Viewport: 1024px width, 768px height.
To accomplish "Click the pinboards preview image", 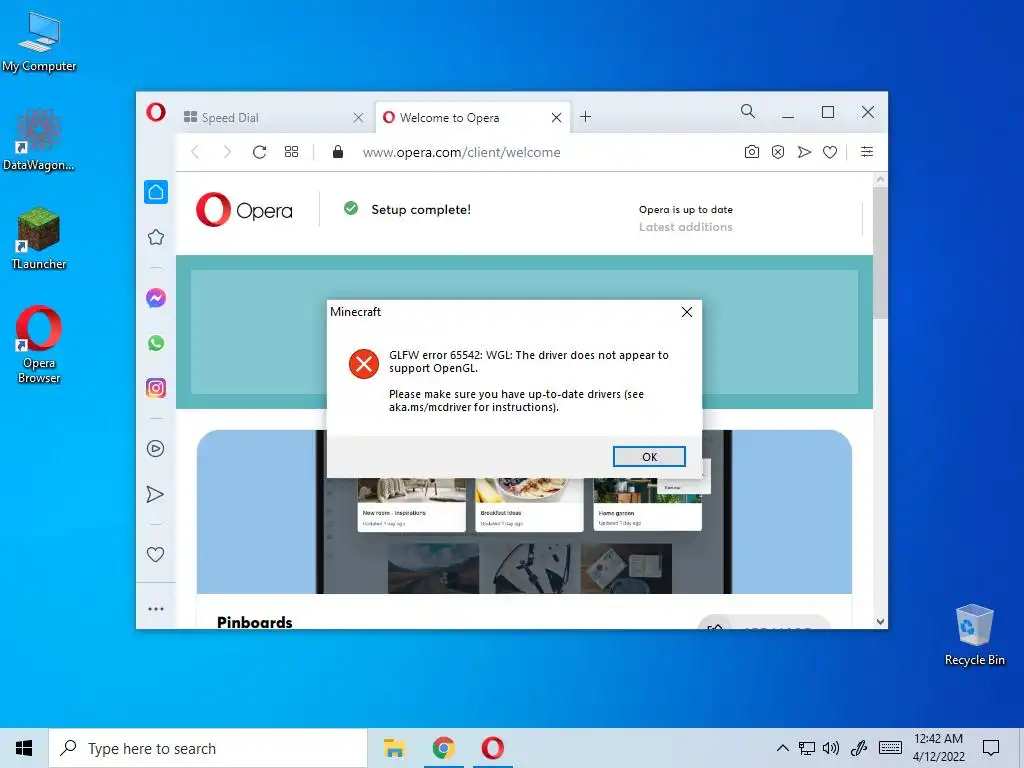I will (x=524, y=511).
